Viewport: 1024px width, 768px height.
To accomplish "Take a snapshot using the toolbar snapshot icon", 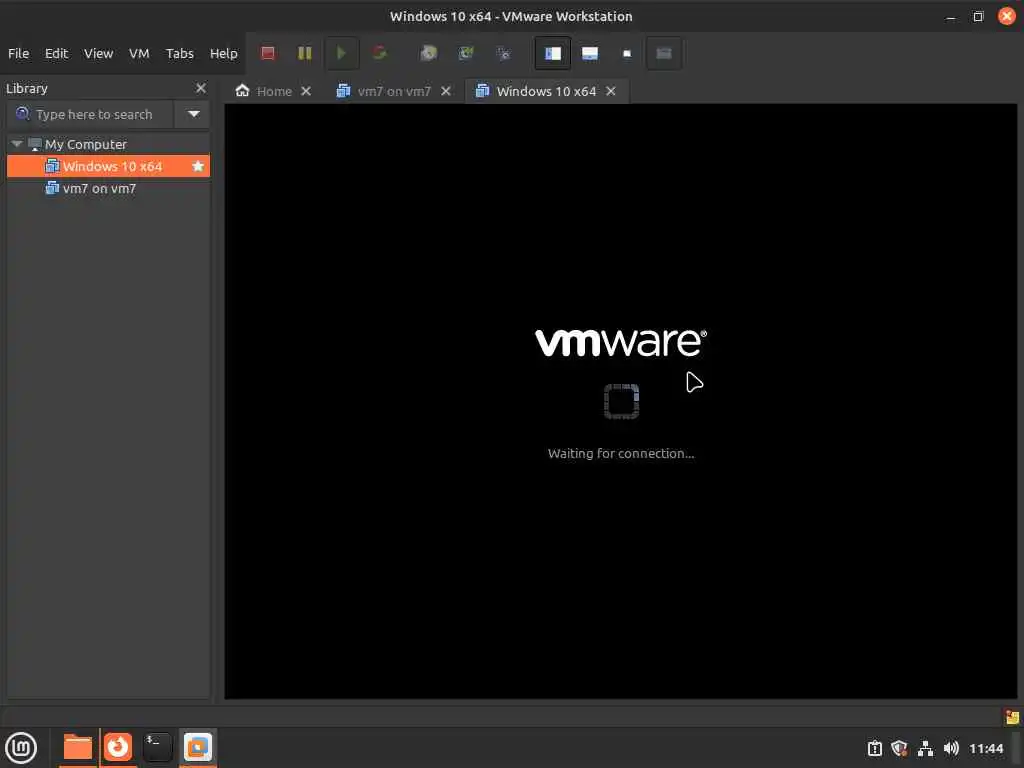I will pos(428,53).
